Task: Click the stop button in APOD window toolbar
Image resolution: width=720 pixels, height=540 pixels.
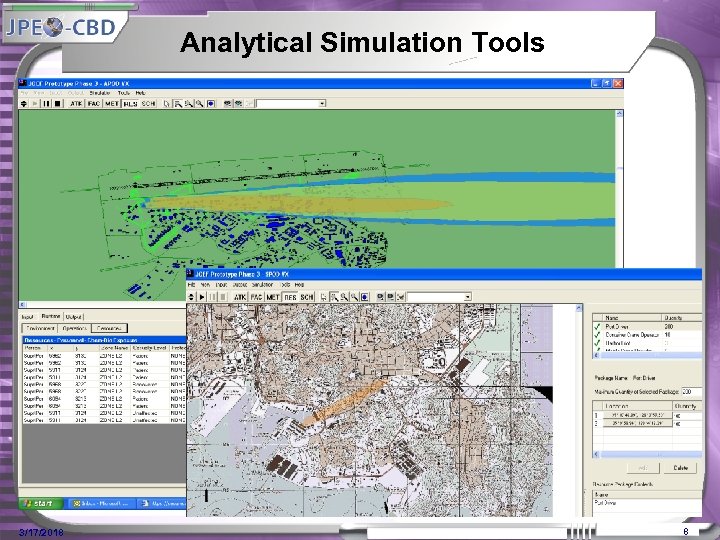Action: tap(57, 103)
